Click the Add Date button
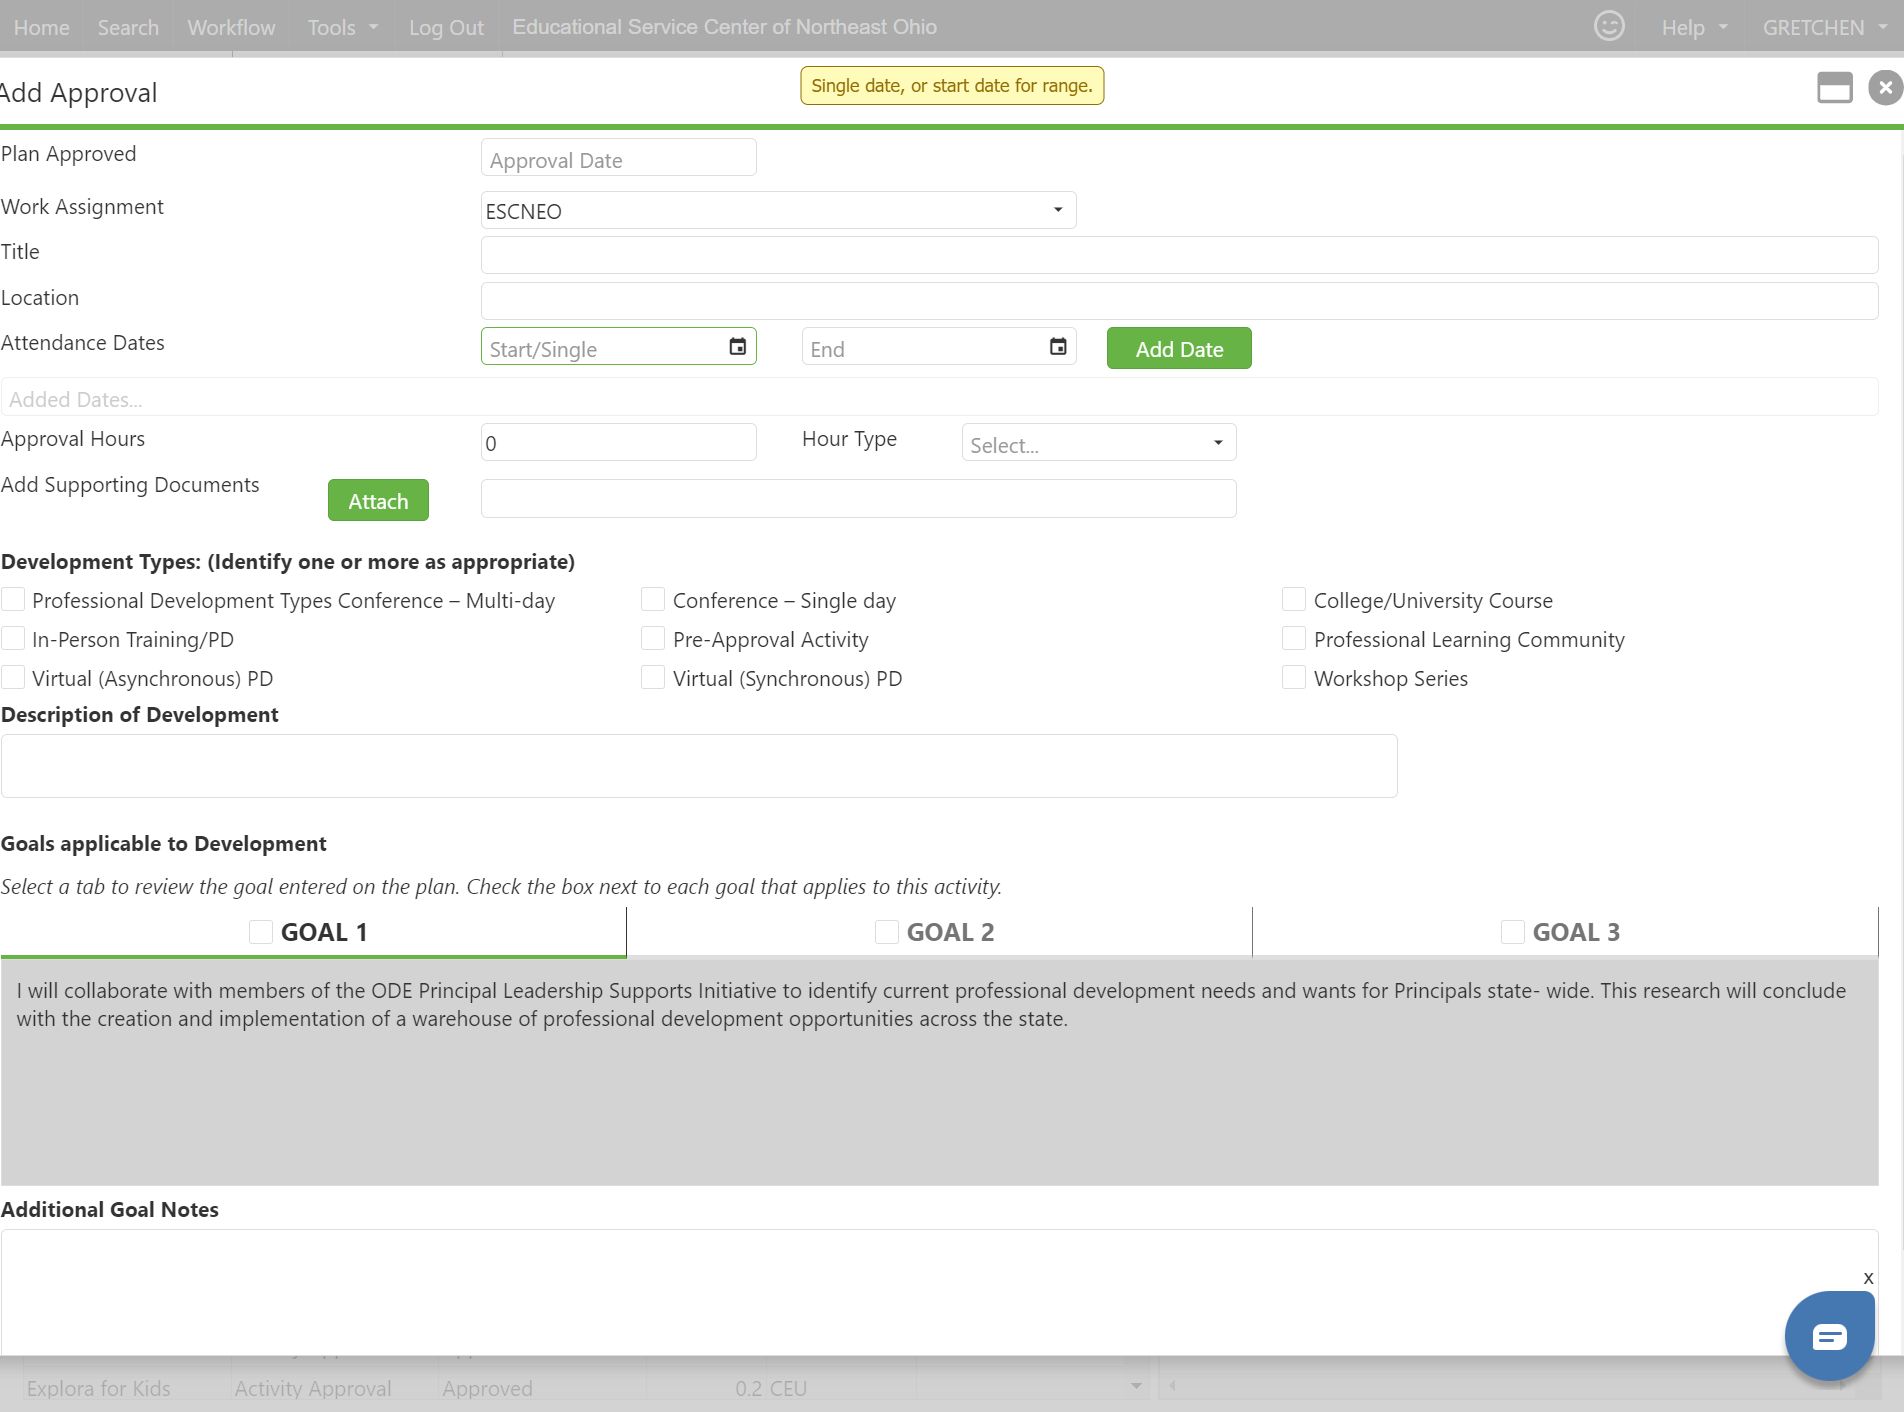The height and width of the screenshot is (1412, 1904). click(1179, 348)
